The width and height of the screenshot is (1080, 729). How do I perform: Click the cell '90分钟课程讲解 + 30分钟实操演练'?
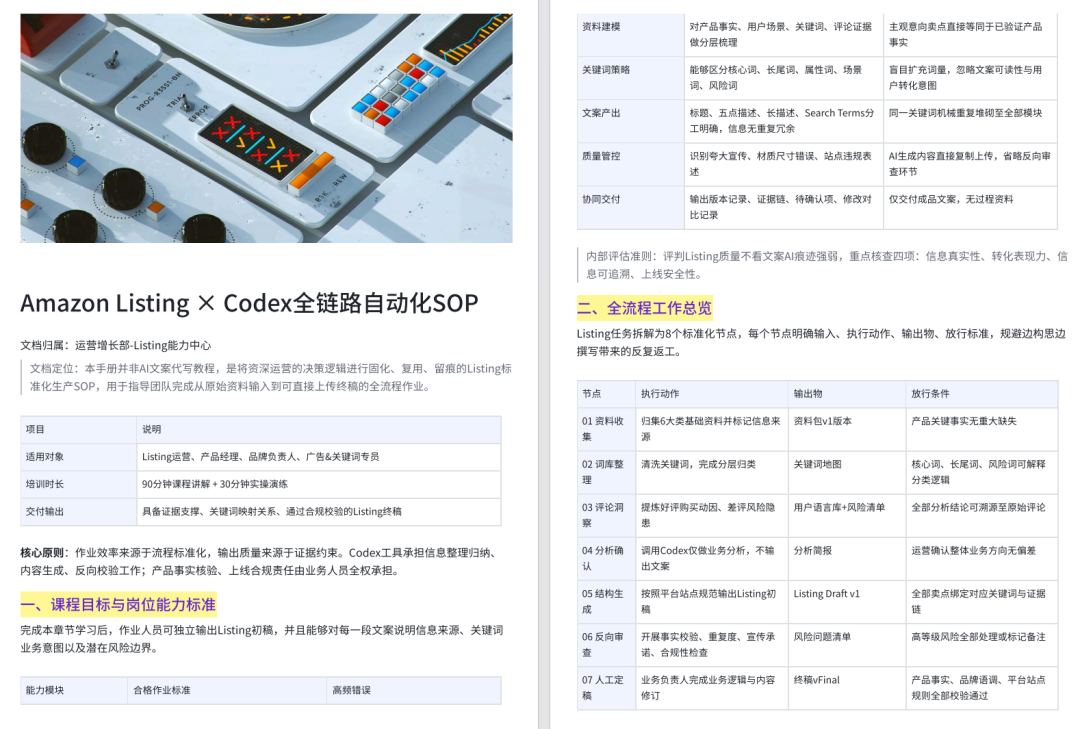coord(319,484)
